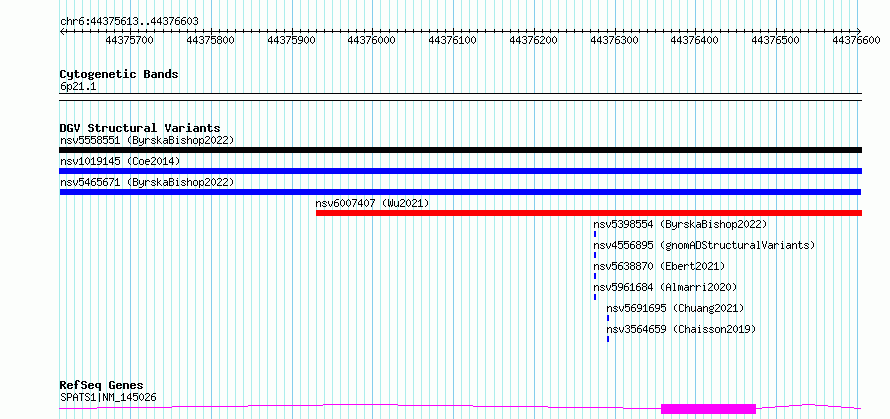Open the nsv4556895 (gnomADStructuralVariants) label
890x419 pixels.
click(704, 245)
